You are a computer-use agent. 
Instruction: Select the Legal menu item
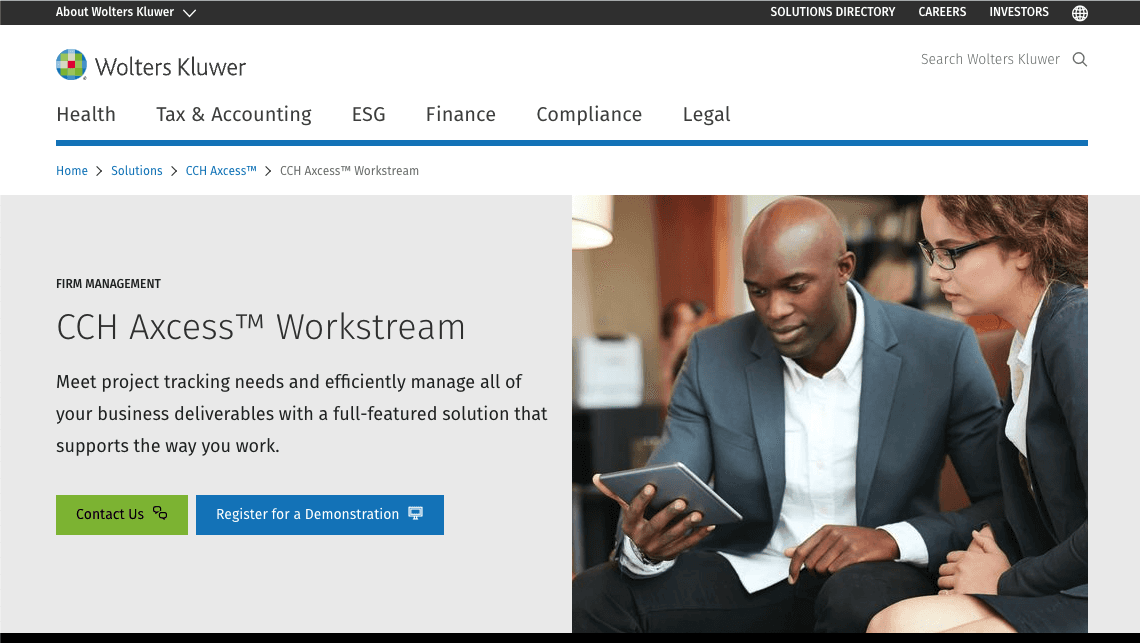tap(706, 114)
